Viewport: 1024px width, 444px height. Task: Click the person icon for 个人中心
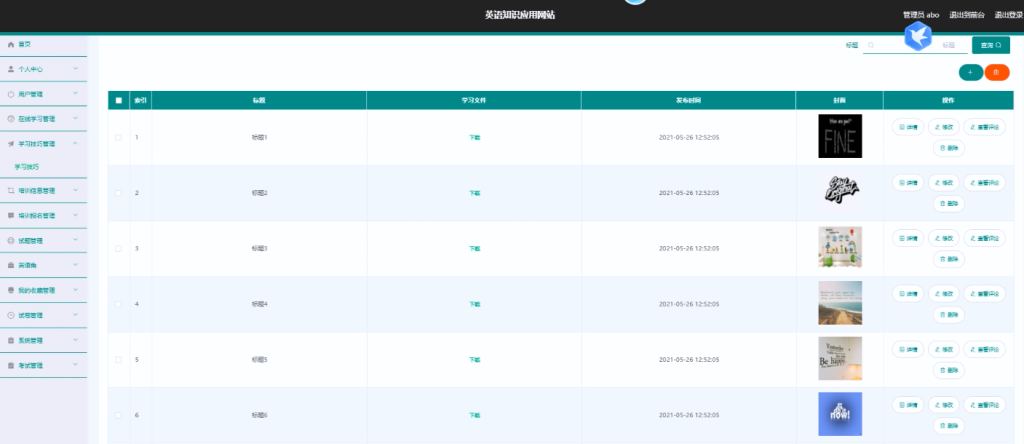point(10,69)
